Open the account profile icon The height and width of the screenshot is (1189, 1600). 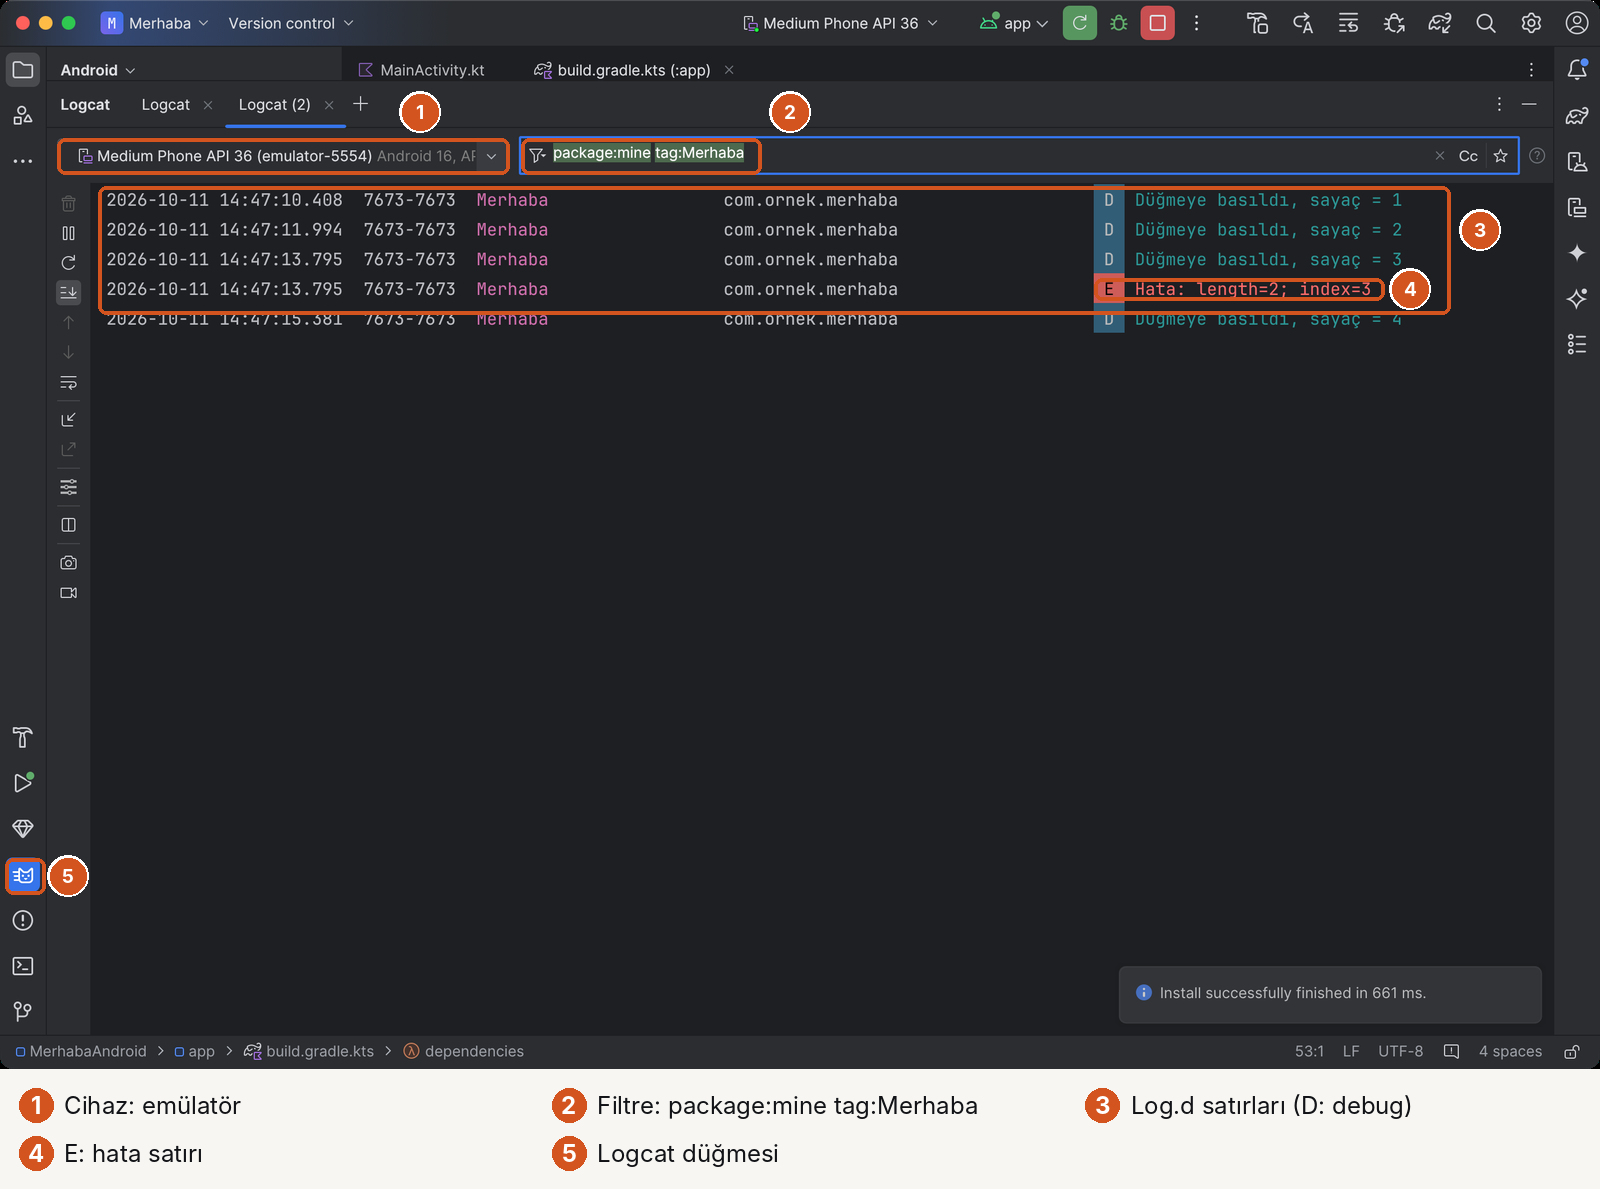(1577, 23)
